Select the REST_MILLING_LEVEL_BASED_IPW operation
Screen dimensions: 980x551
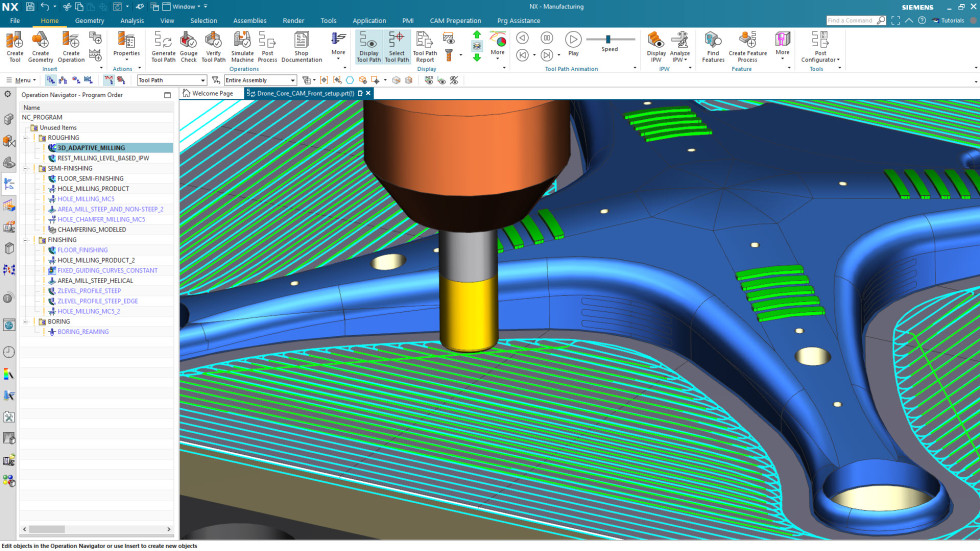[x=103, y=158]
